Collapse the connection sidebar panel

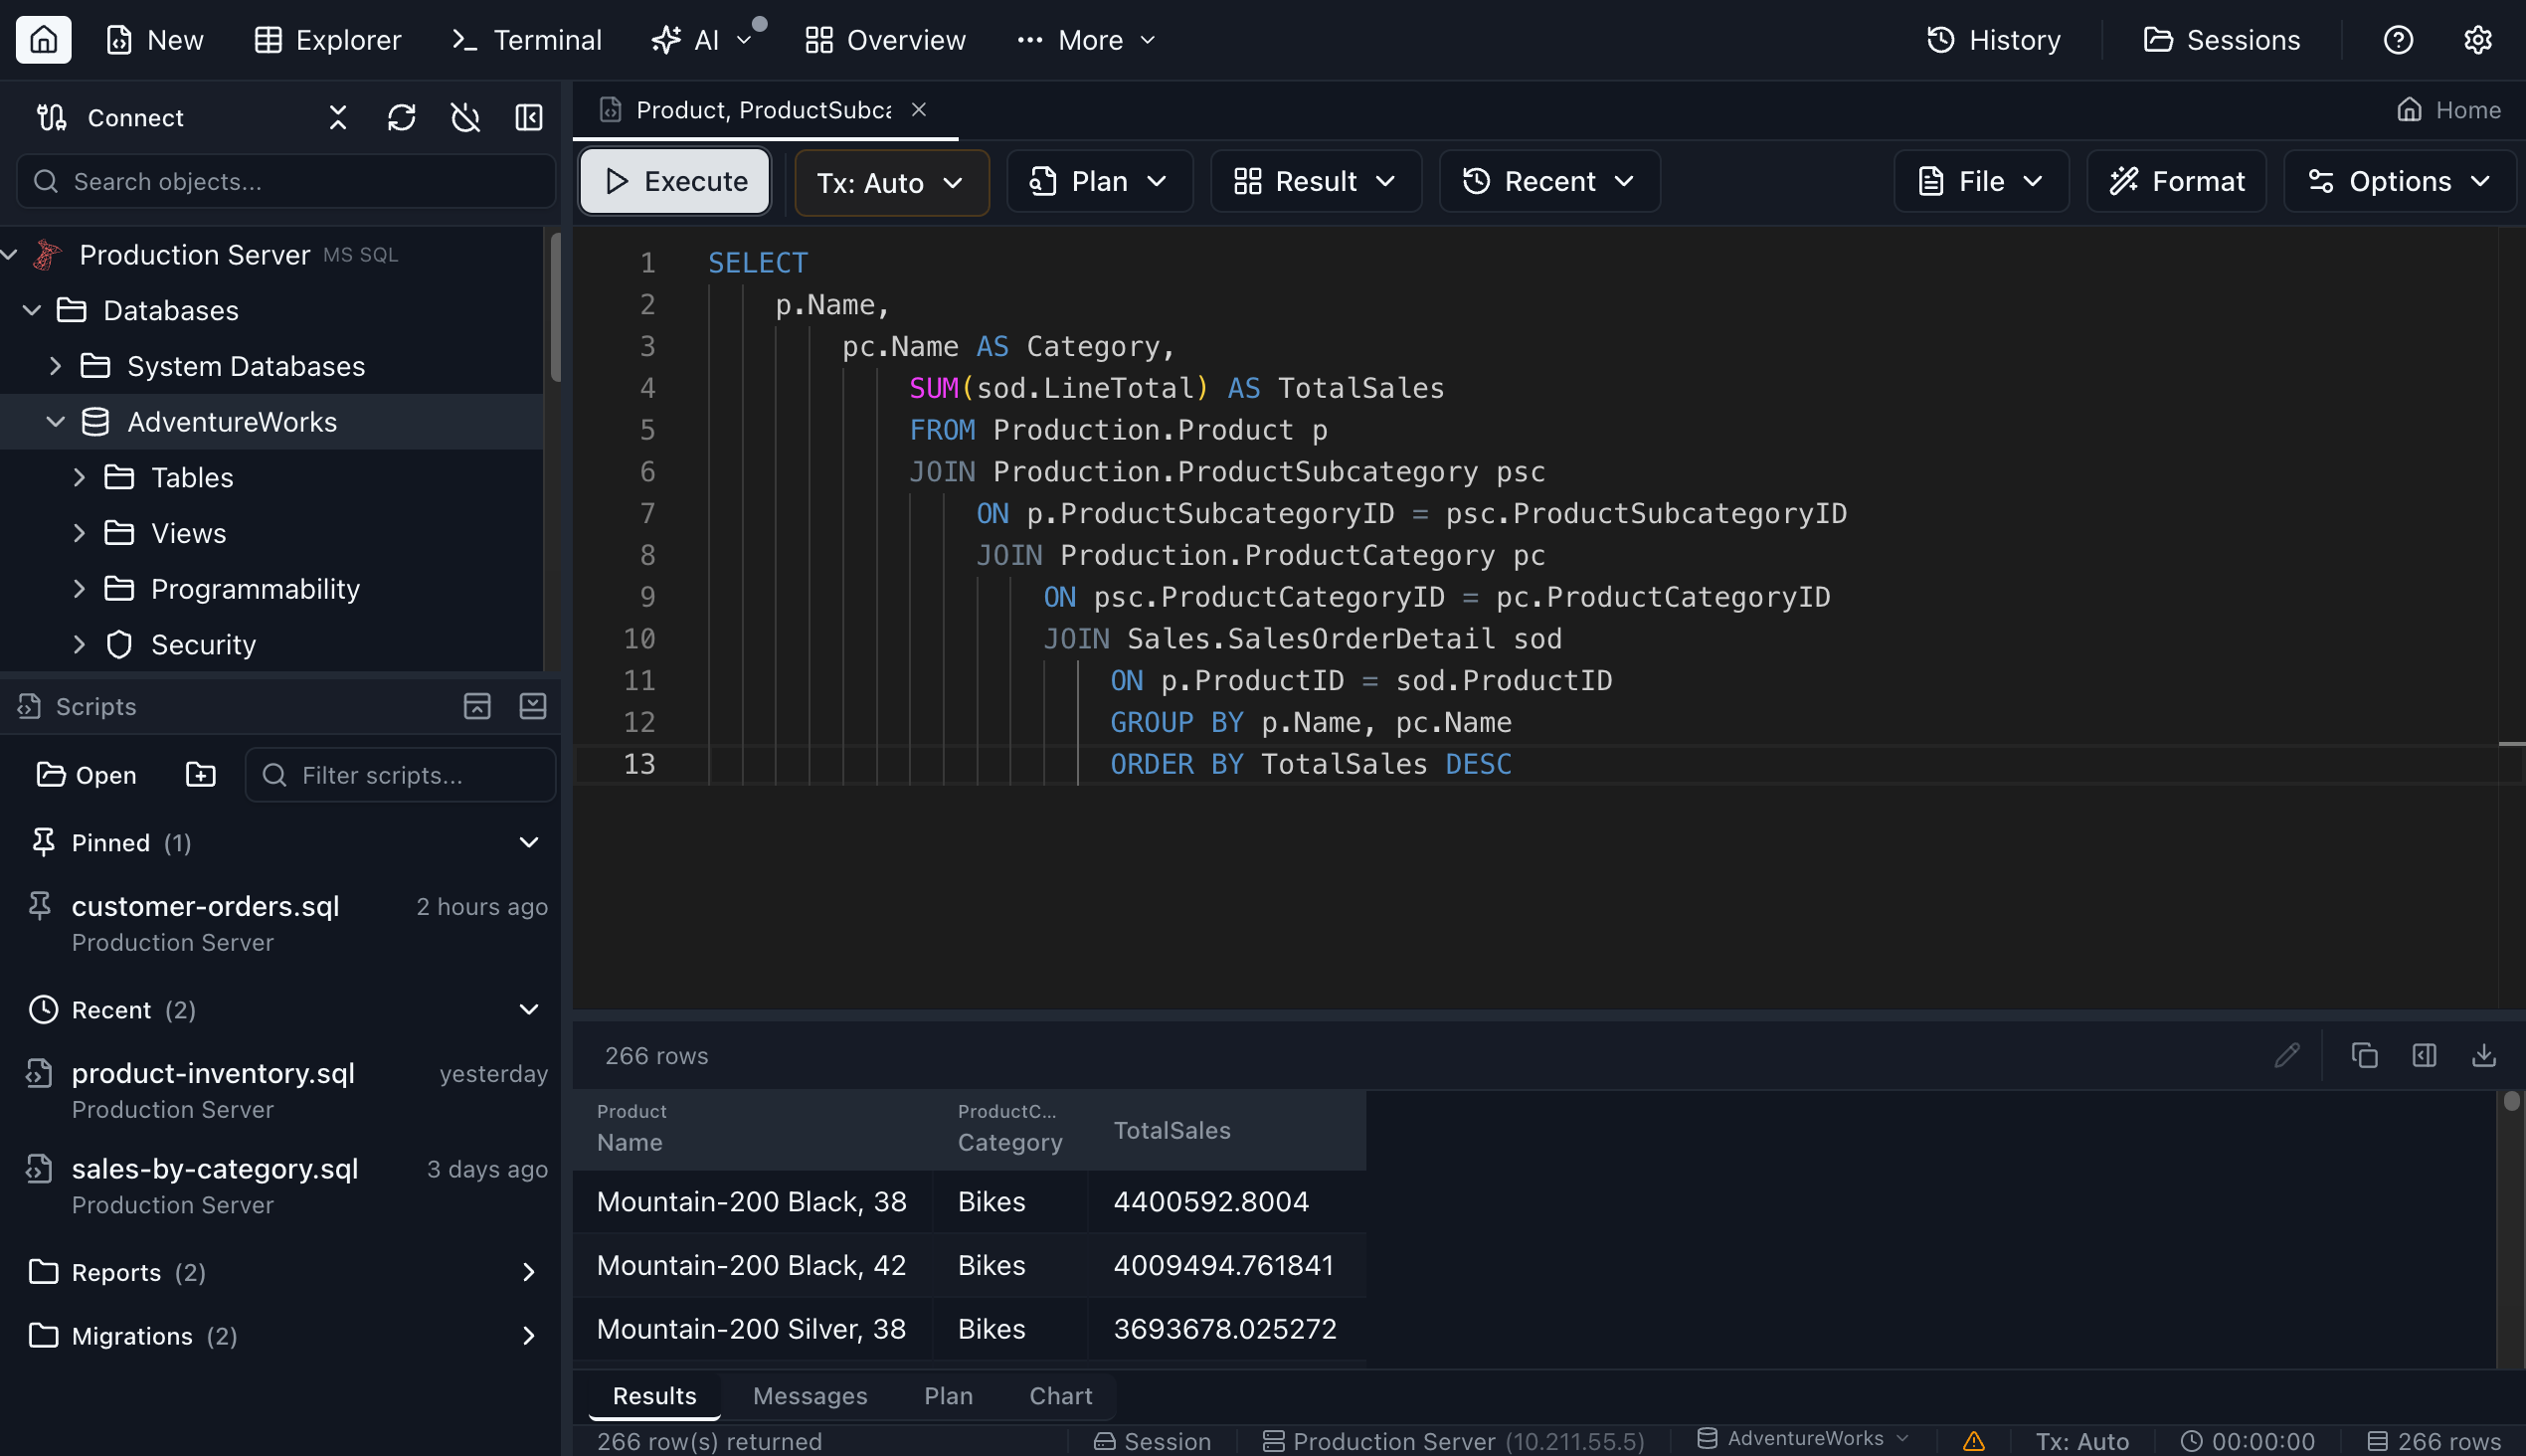tap(529, 117)
